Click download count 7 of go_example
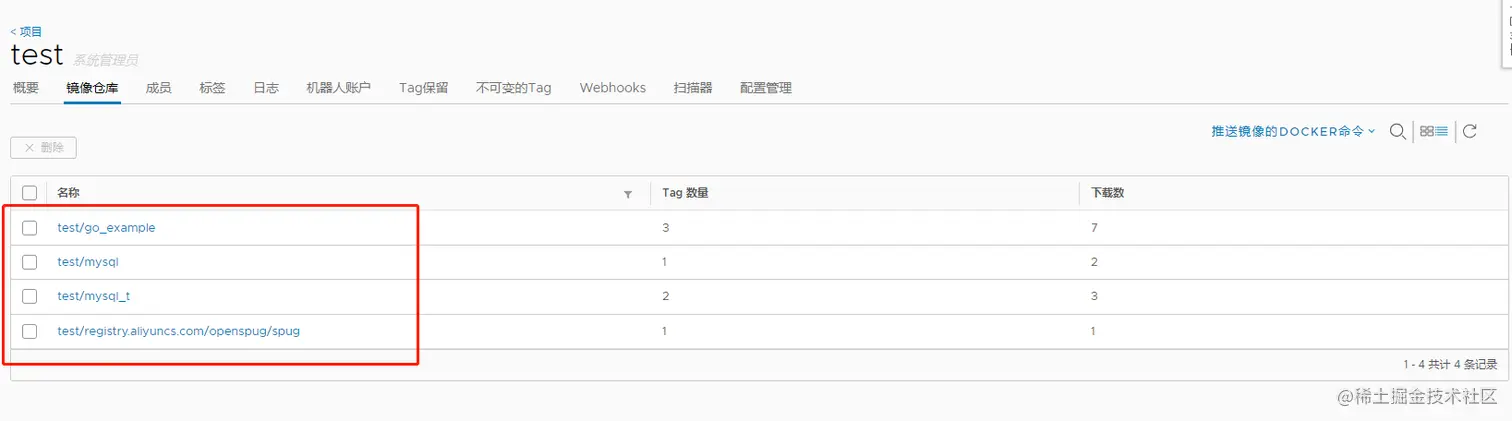This screenshot has height=421, width=1512. [x=1095, y=228]
